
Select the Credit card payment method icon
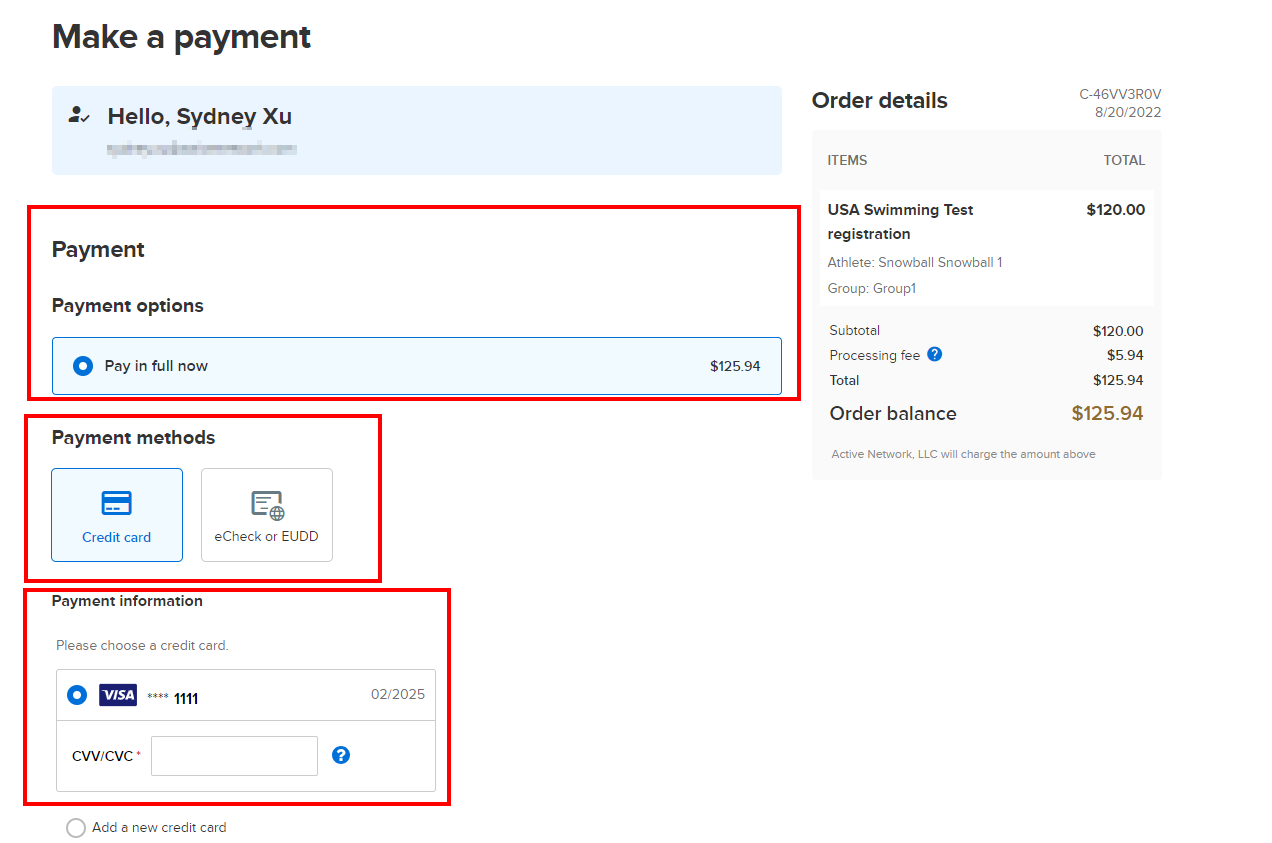[x=117, y=503]
